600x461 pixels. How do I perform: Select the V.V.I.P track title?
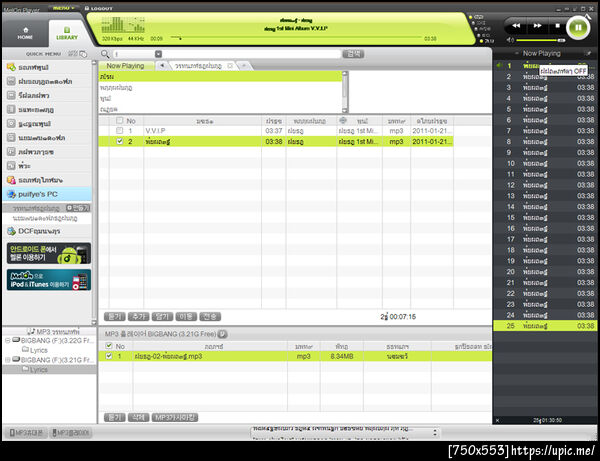(x=155, y=131)
